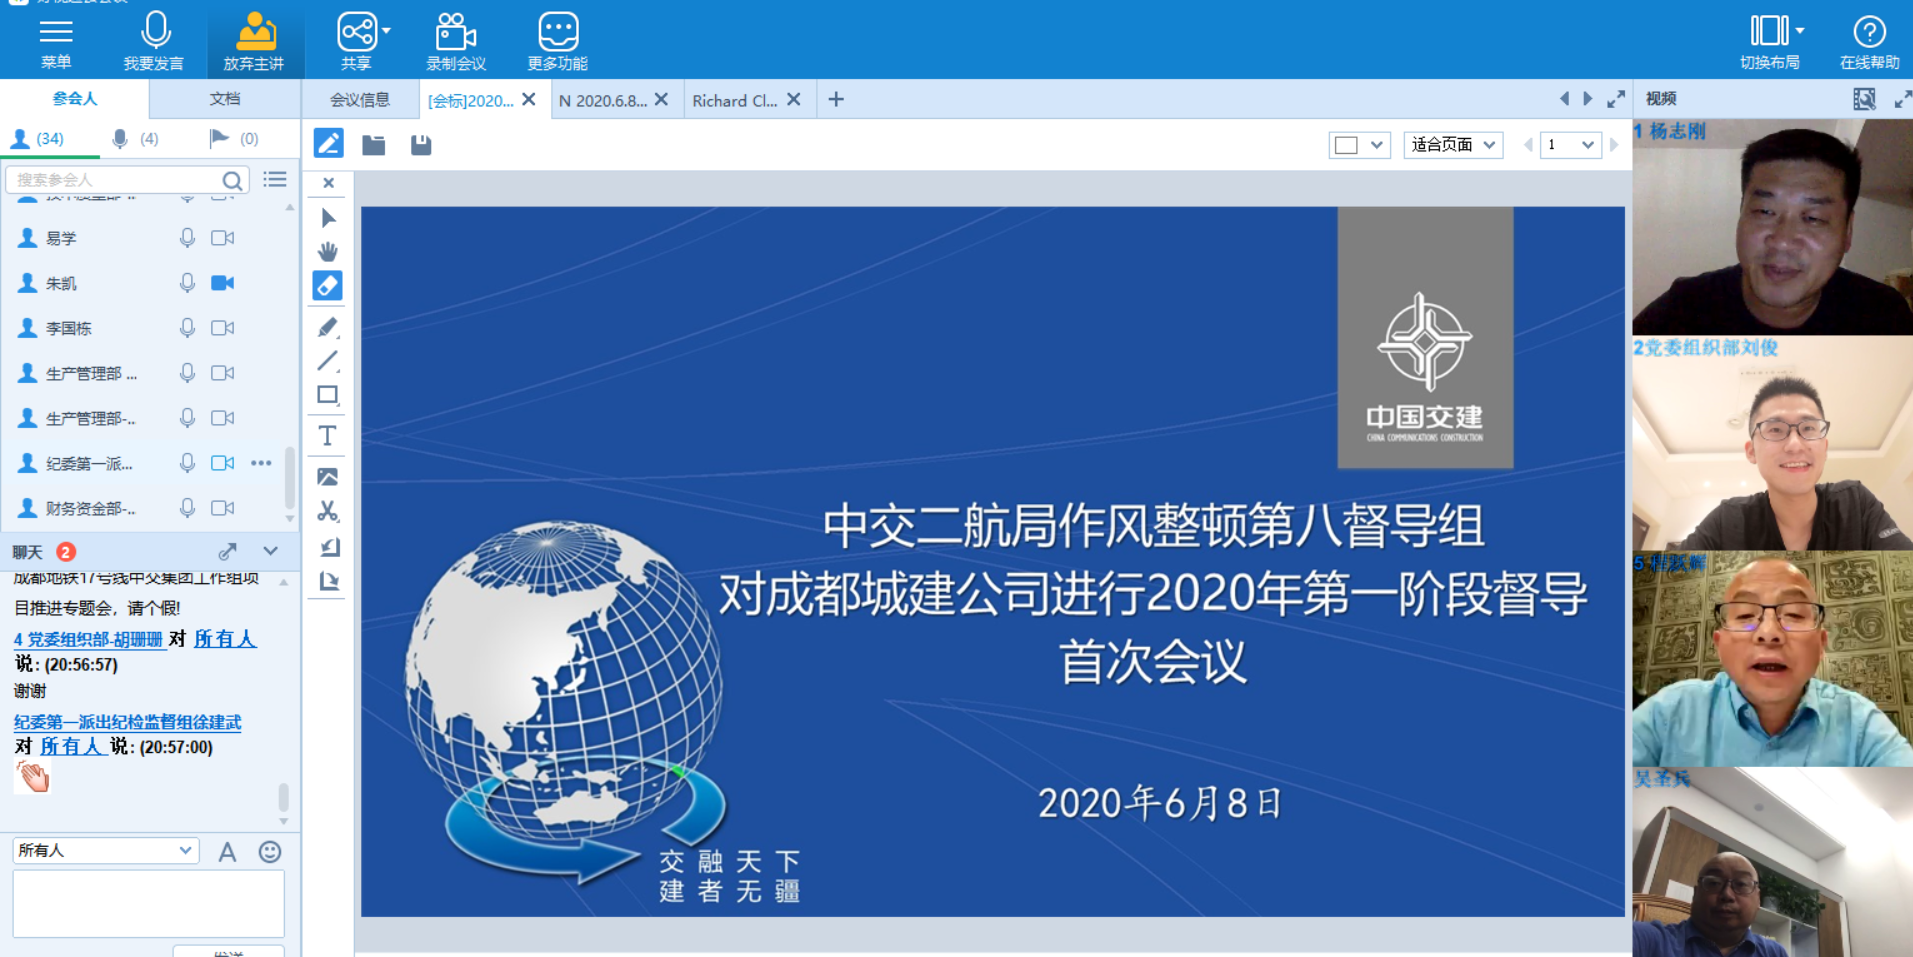This screenshot has width=1913, height=957.
Task: Open the page number dropdown
Action: pyautogui.click(x=1571, y=145)
